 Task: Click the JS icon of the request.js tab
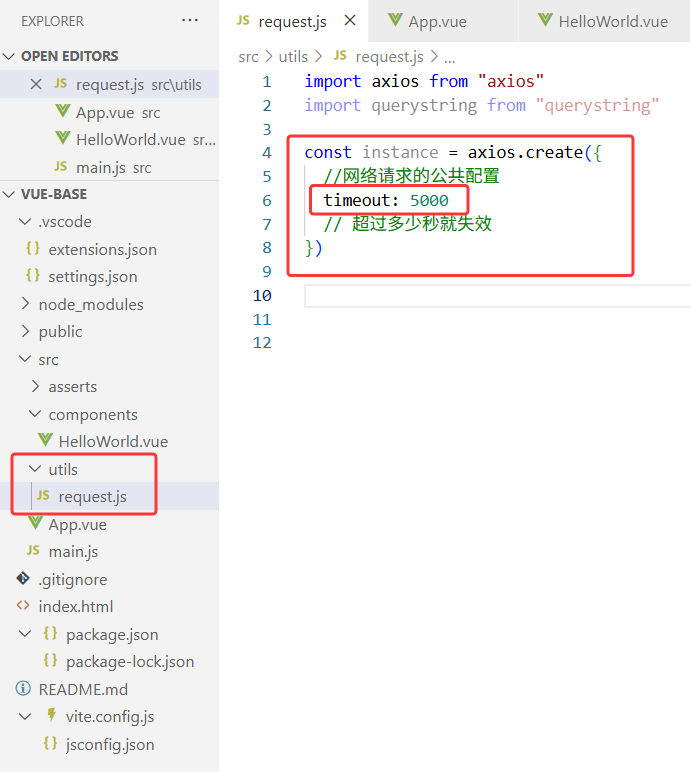[243, 20]
